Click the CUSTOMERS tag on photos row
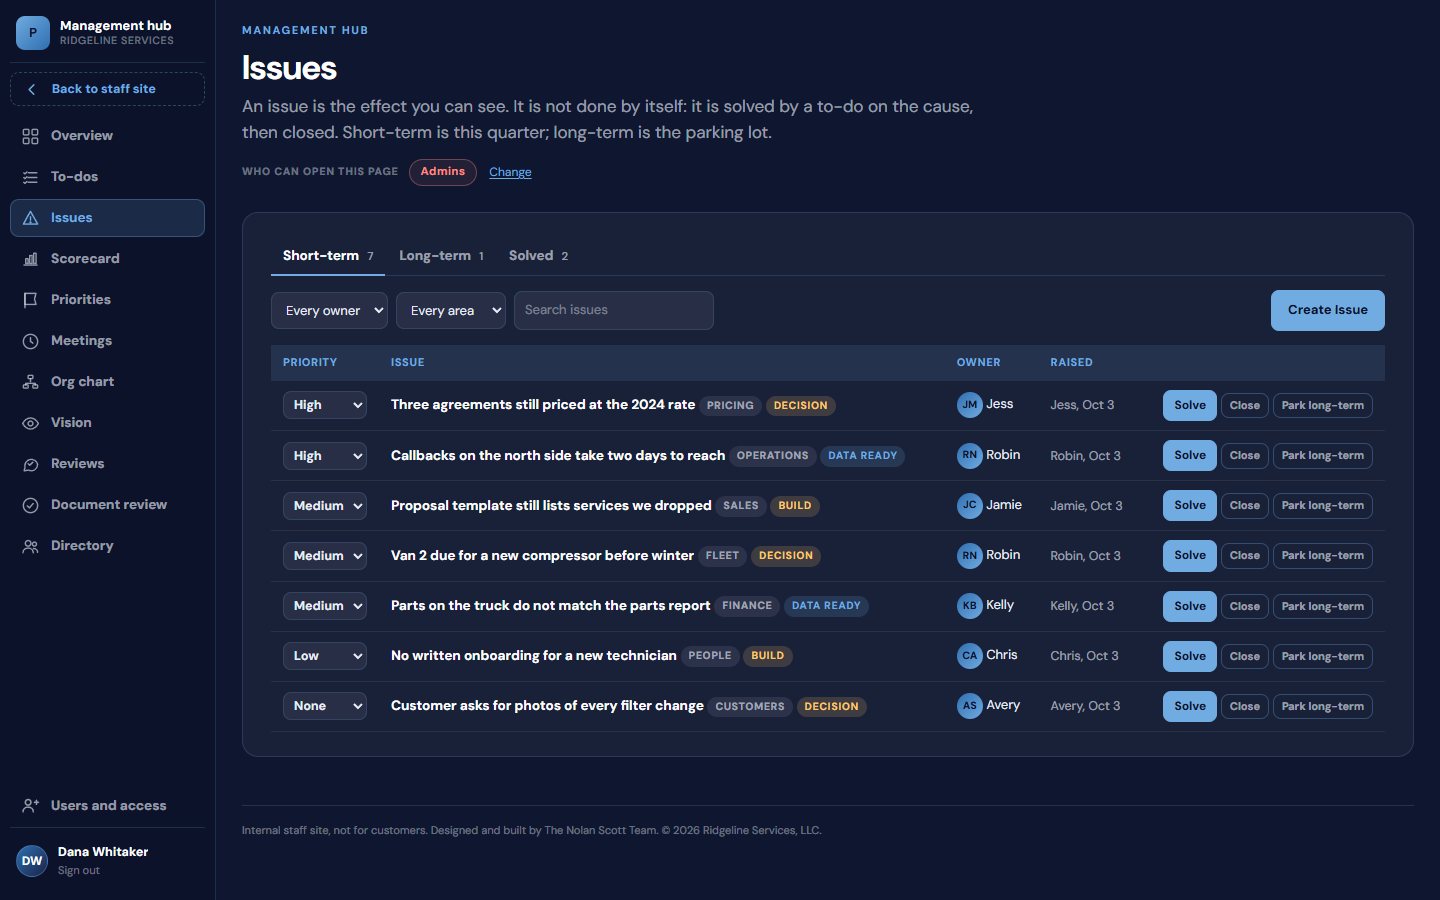Viewport: 1440px width, 900px height. pos(750,706)
